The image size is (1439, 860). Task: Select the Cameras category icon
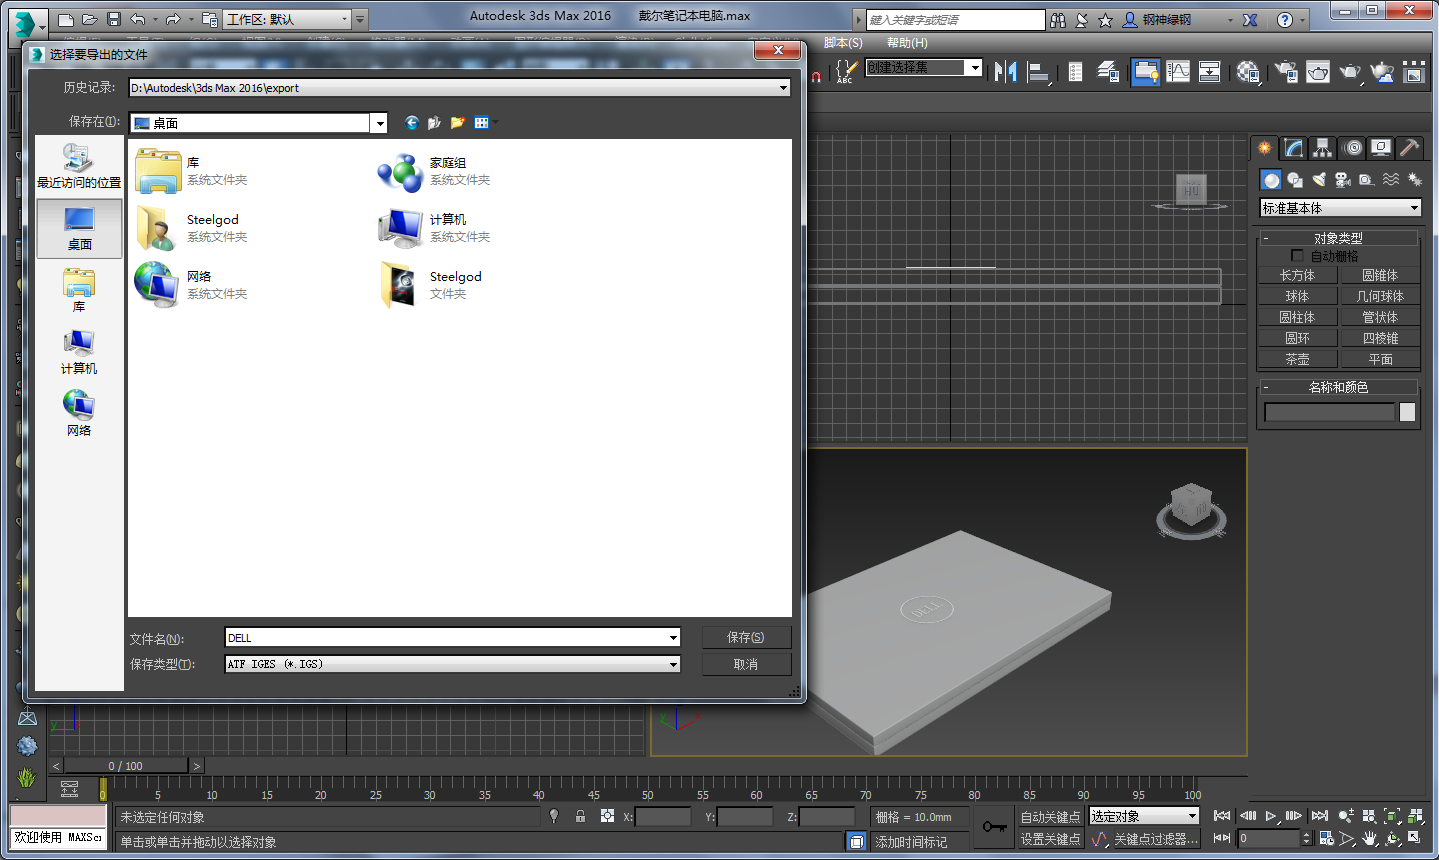[x=1343, y=180]
